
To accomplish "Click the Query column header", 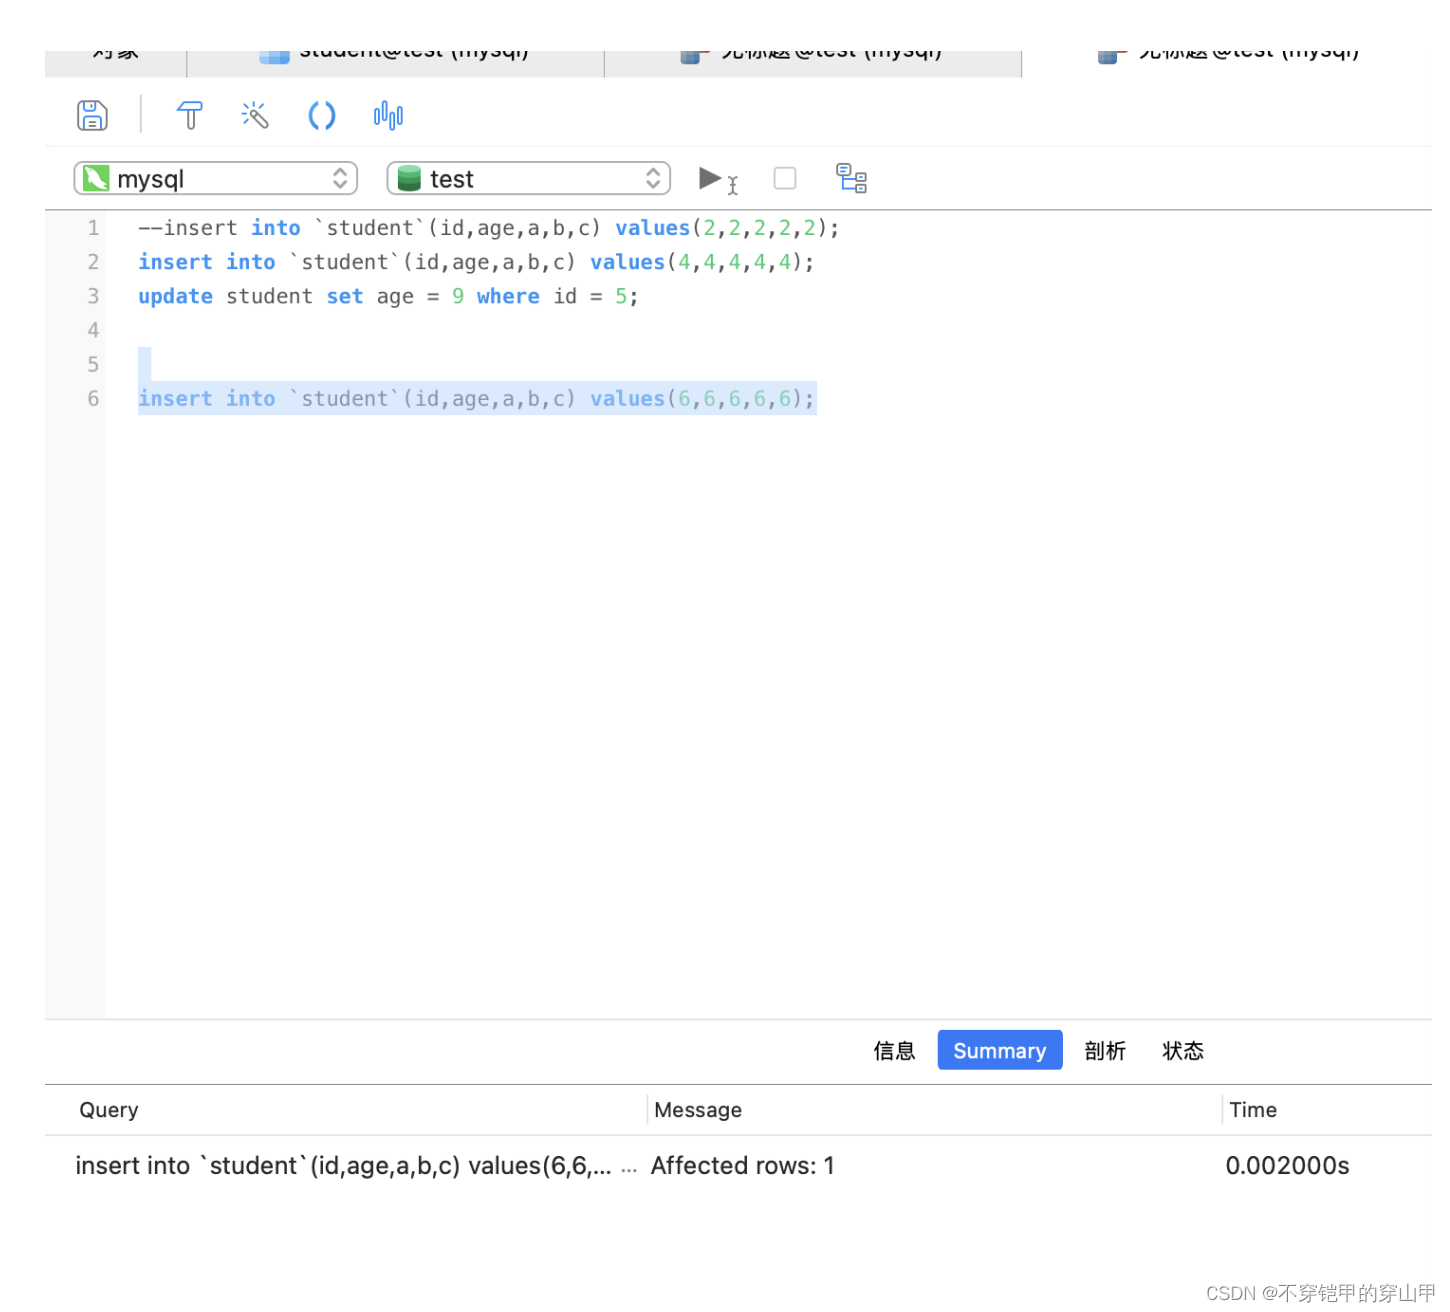I will point(109,1109).
